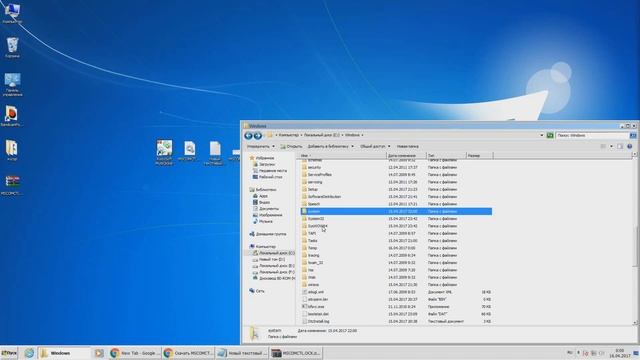
Task: Click the file list vertical scrollbar
Action: 634,239
